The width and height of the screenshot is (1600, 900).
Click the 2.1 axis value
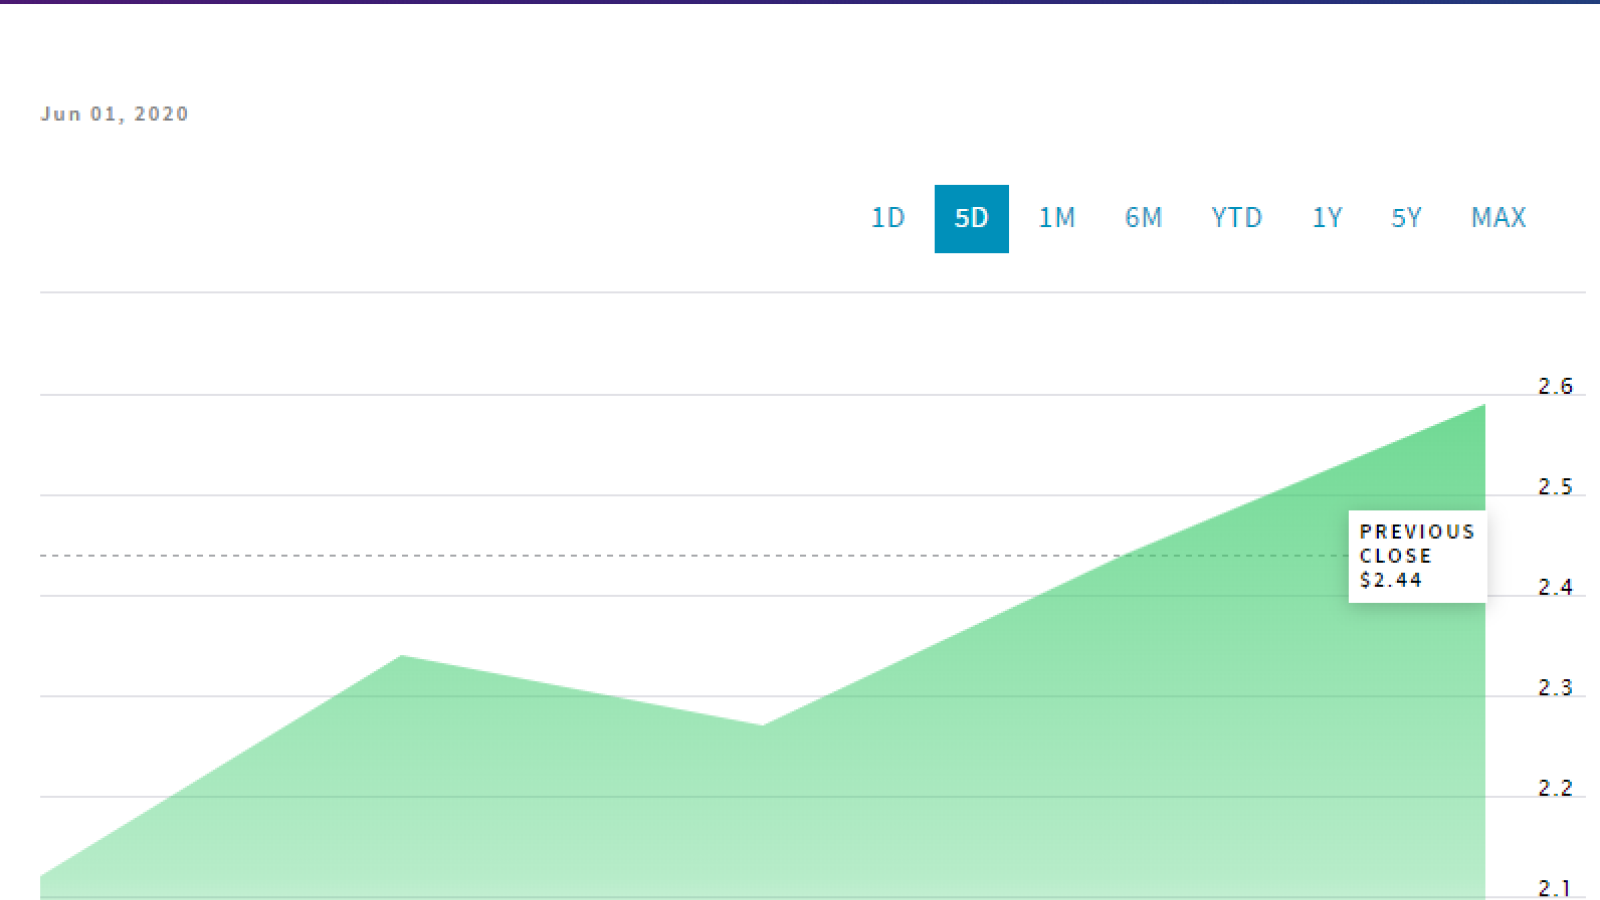(1555, 888)
